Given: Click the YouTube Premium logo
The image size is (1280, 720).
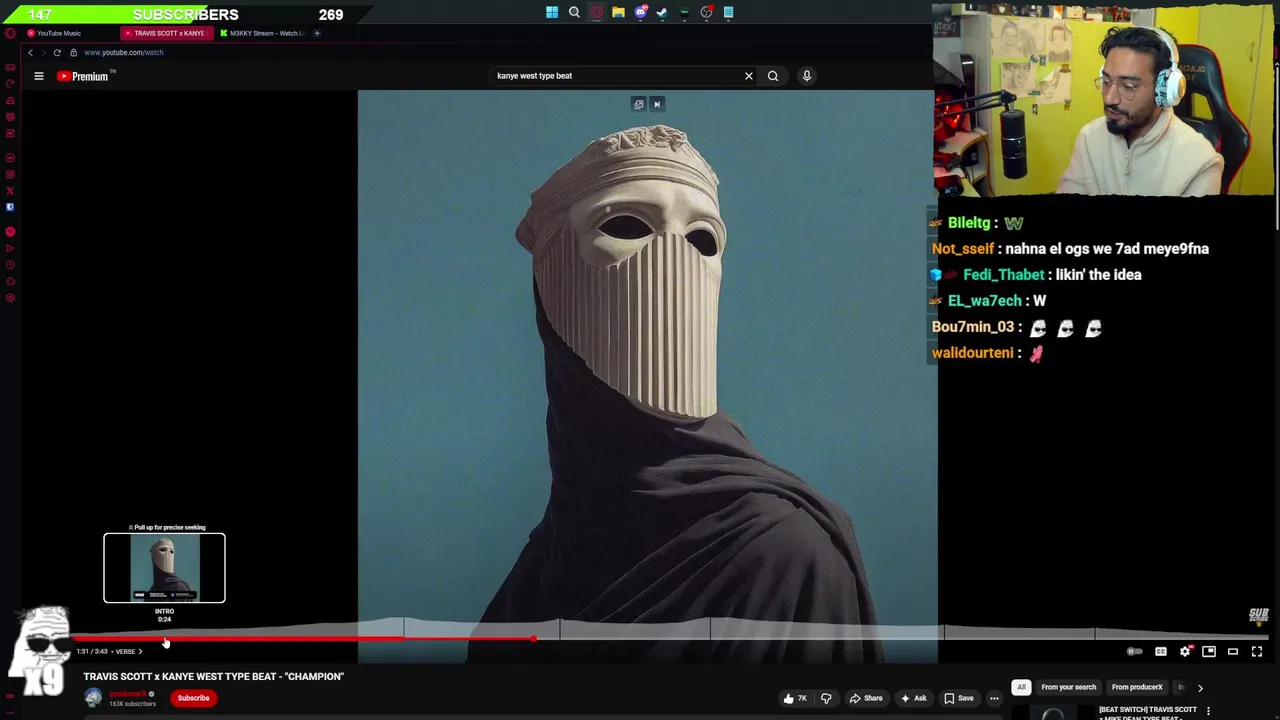Looking at the screenshot, I should [x=84, y=76].
